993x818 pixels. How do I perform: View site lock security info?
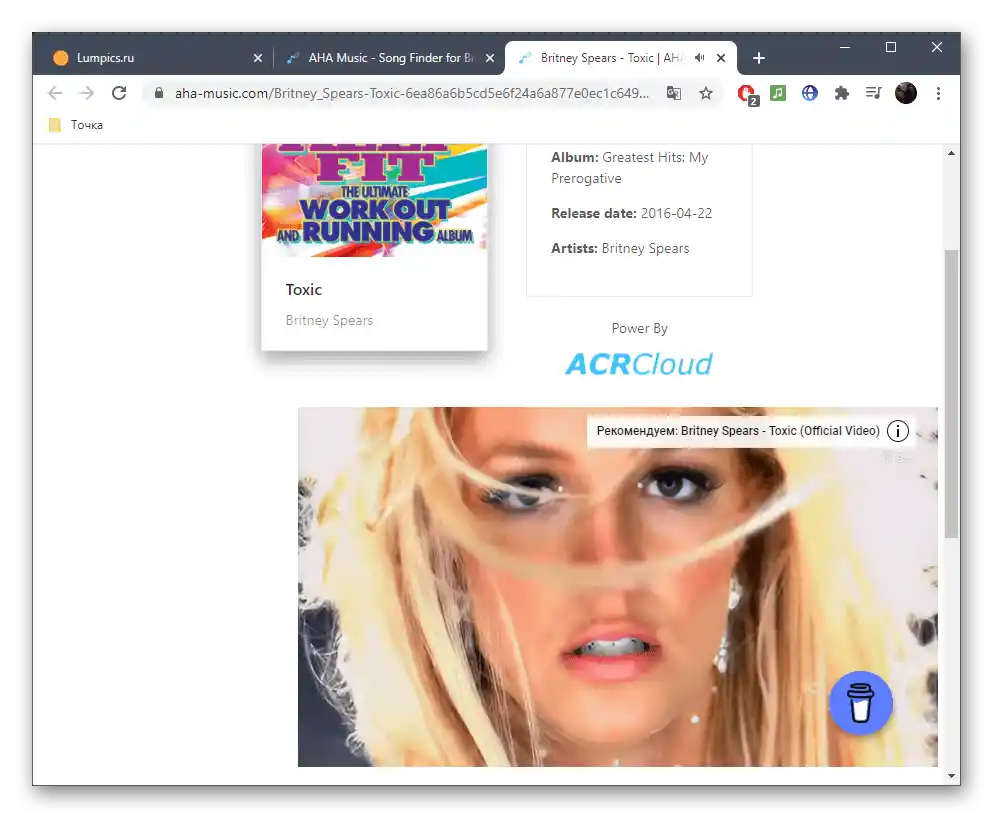(159, 93)
